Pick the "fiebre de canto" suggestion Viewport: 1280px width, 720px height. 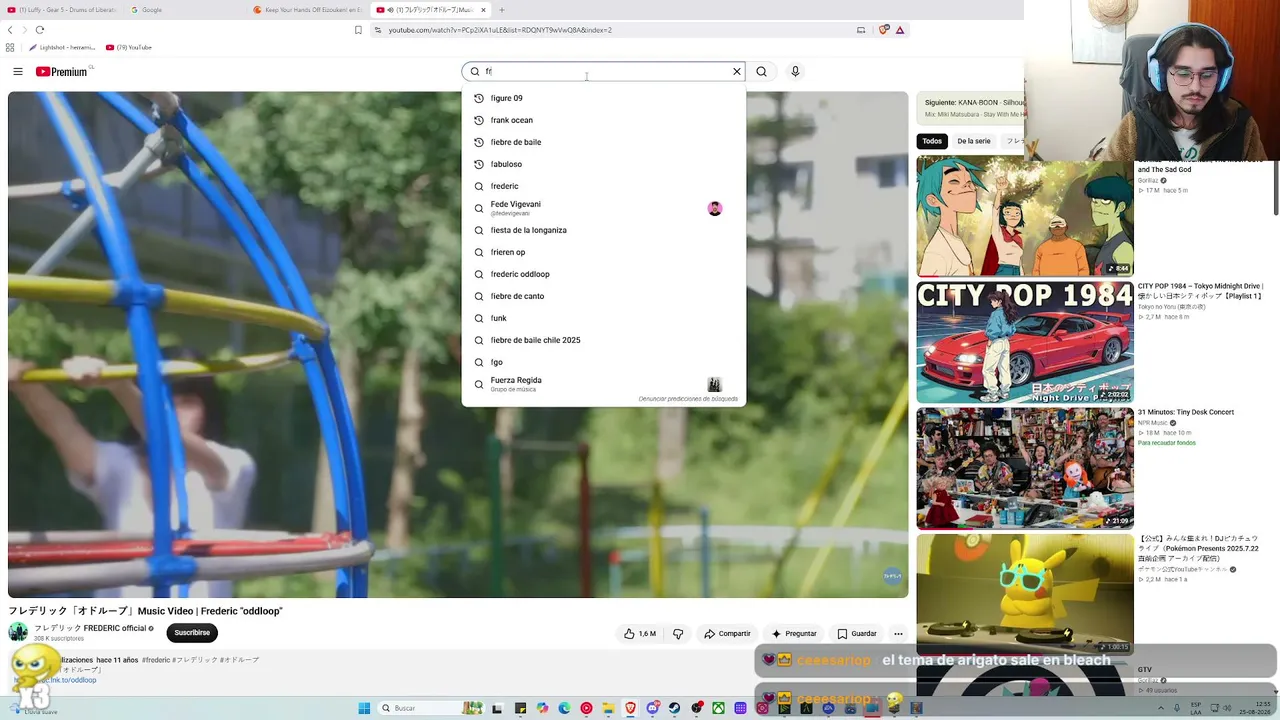pyautogui.click(x=604, y=296)
